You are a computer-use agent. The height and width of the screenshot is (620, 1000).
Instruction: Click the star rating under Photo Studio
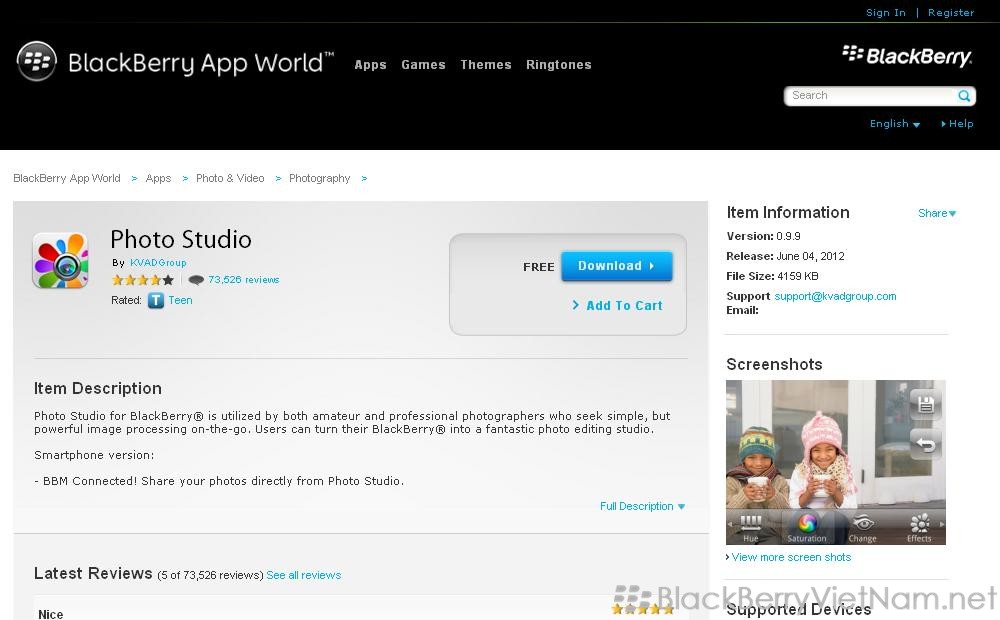click(143, 279)
